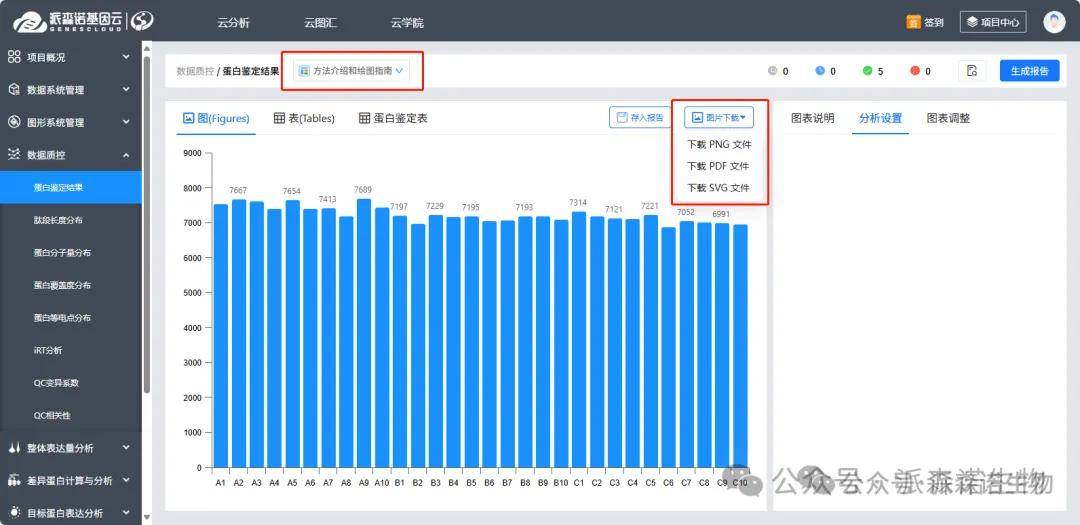
Task: Click the 存入报告 button
Action: (x=640, y=118)
